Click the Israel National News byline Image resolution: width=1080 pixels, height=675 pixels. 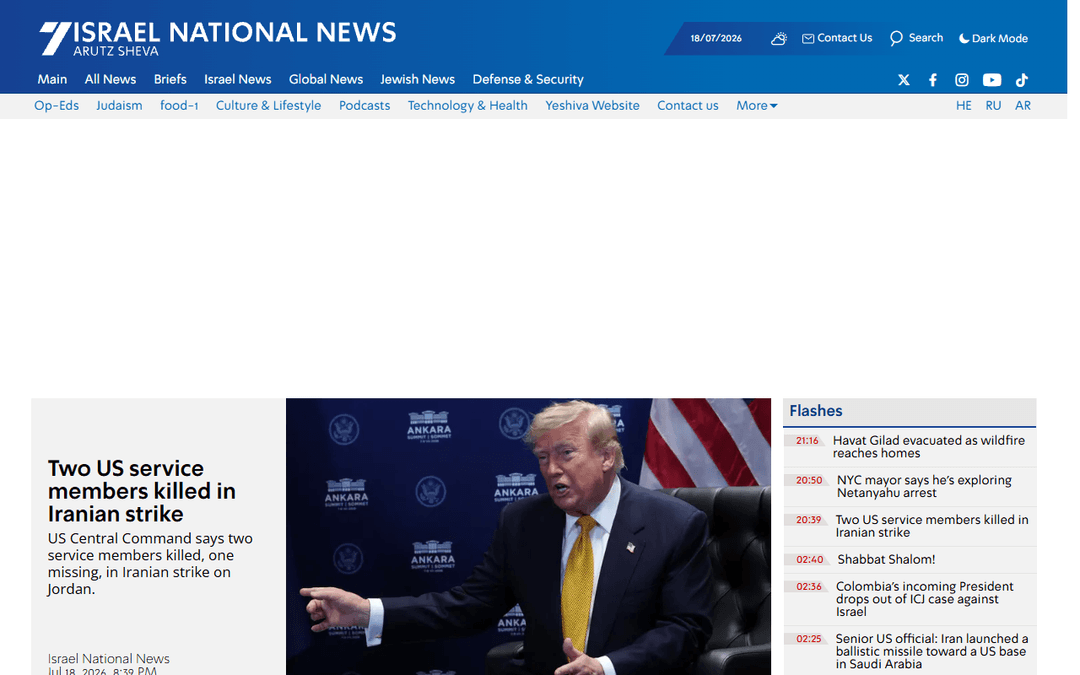(x=108, y=658)
